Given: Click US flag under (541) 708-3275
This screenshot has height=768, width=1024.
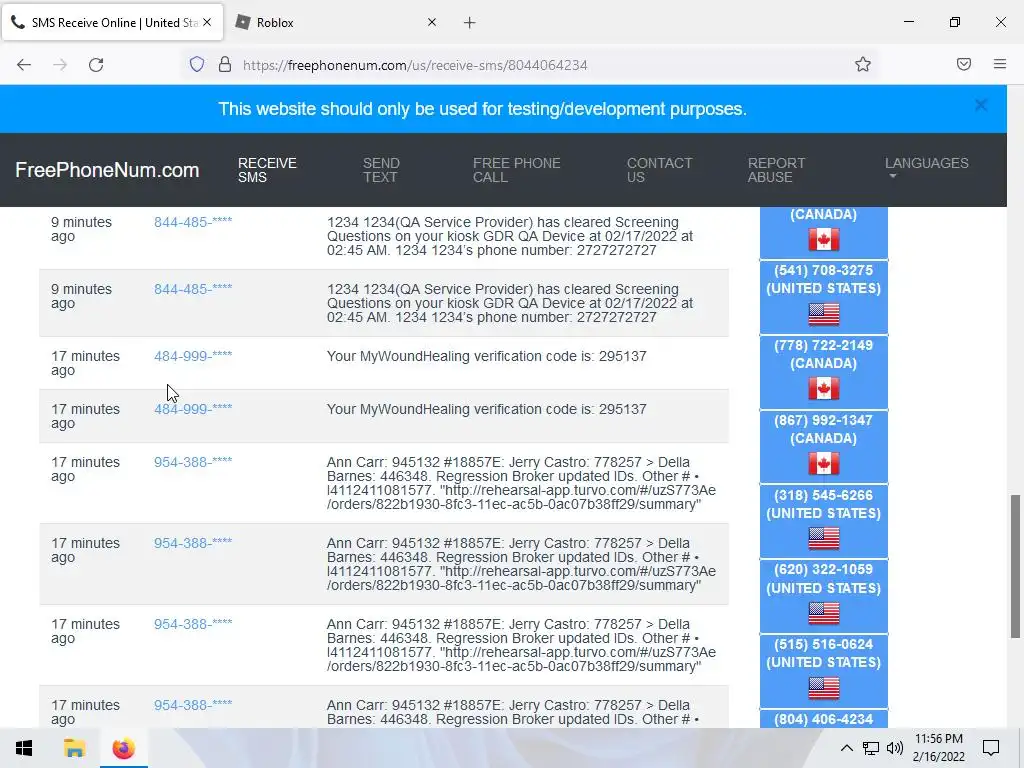Looking at the screenshot, I should click(824, 314).
